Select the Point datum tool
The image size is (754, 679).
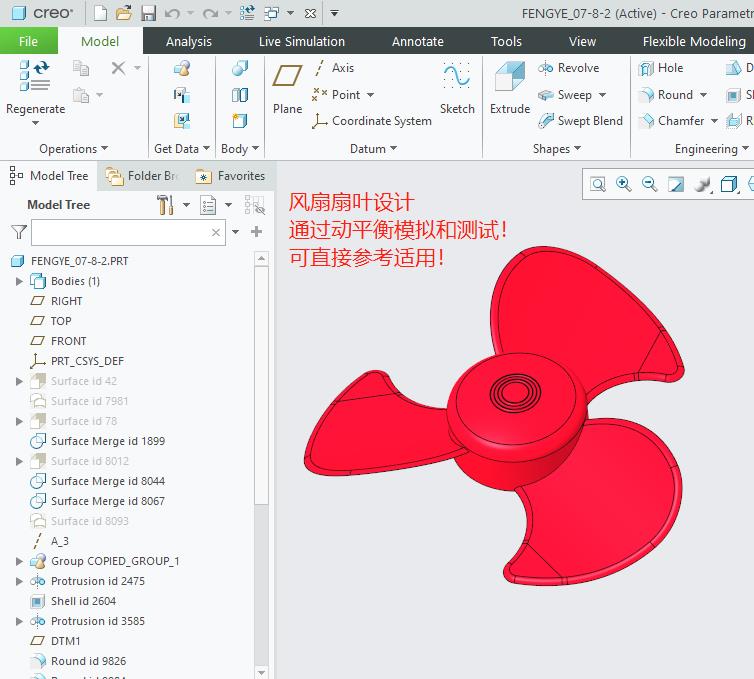(336, 95)
